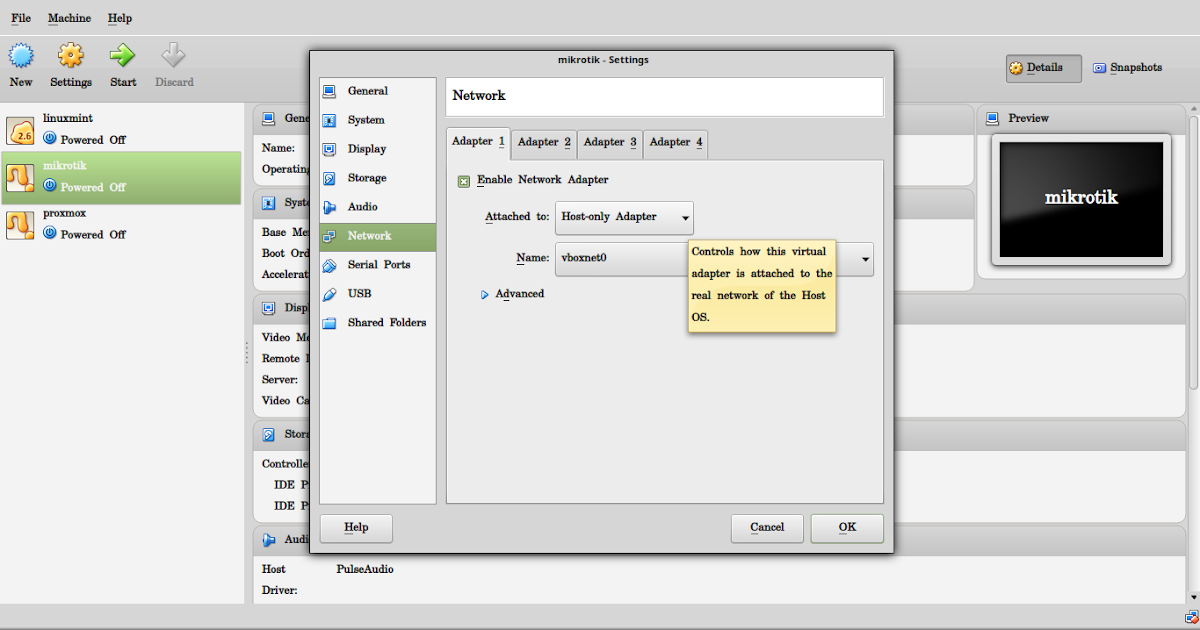Viewport: 1200px width, 630px height.
Task: Open the File menu
Action: click(x=21, y=18)
